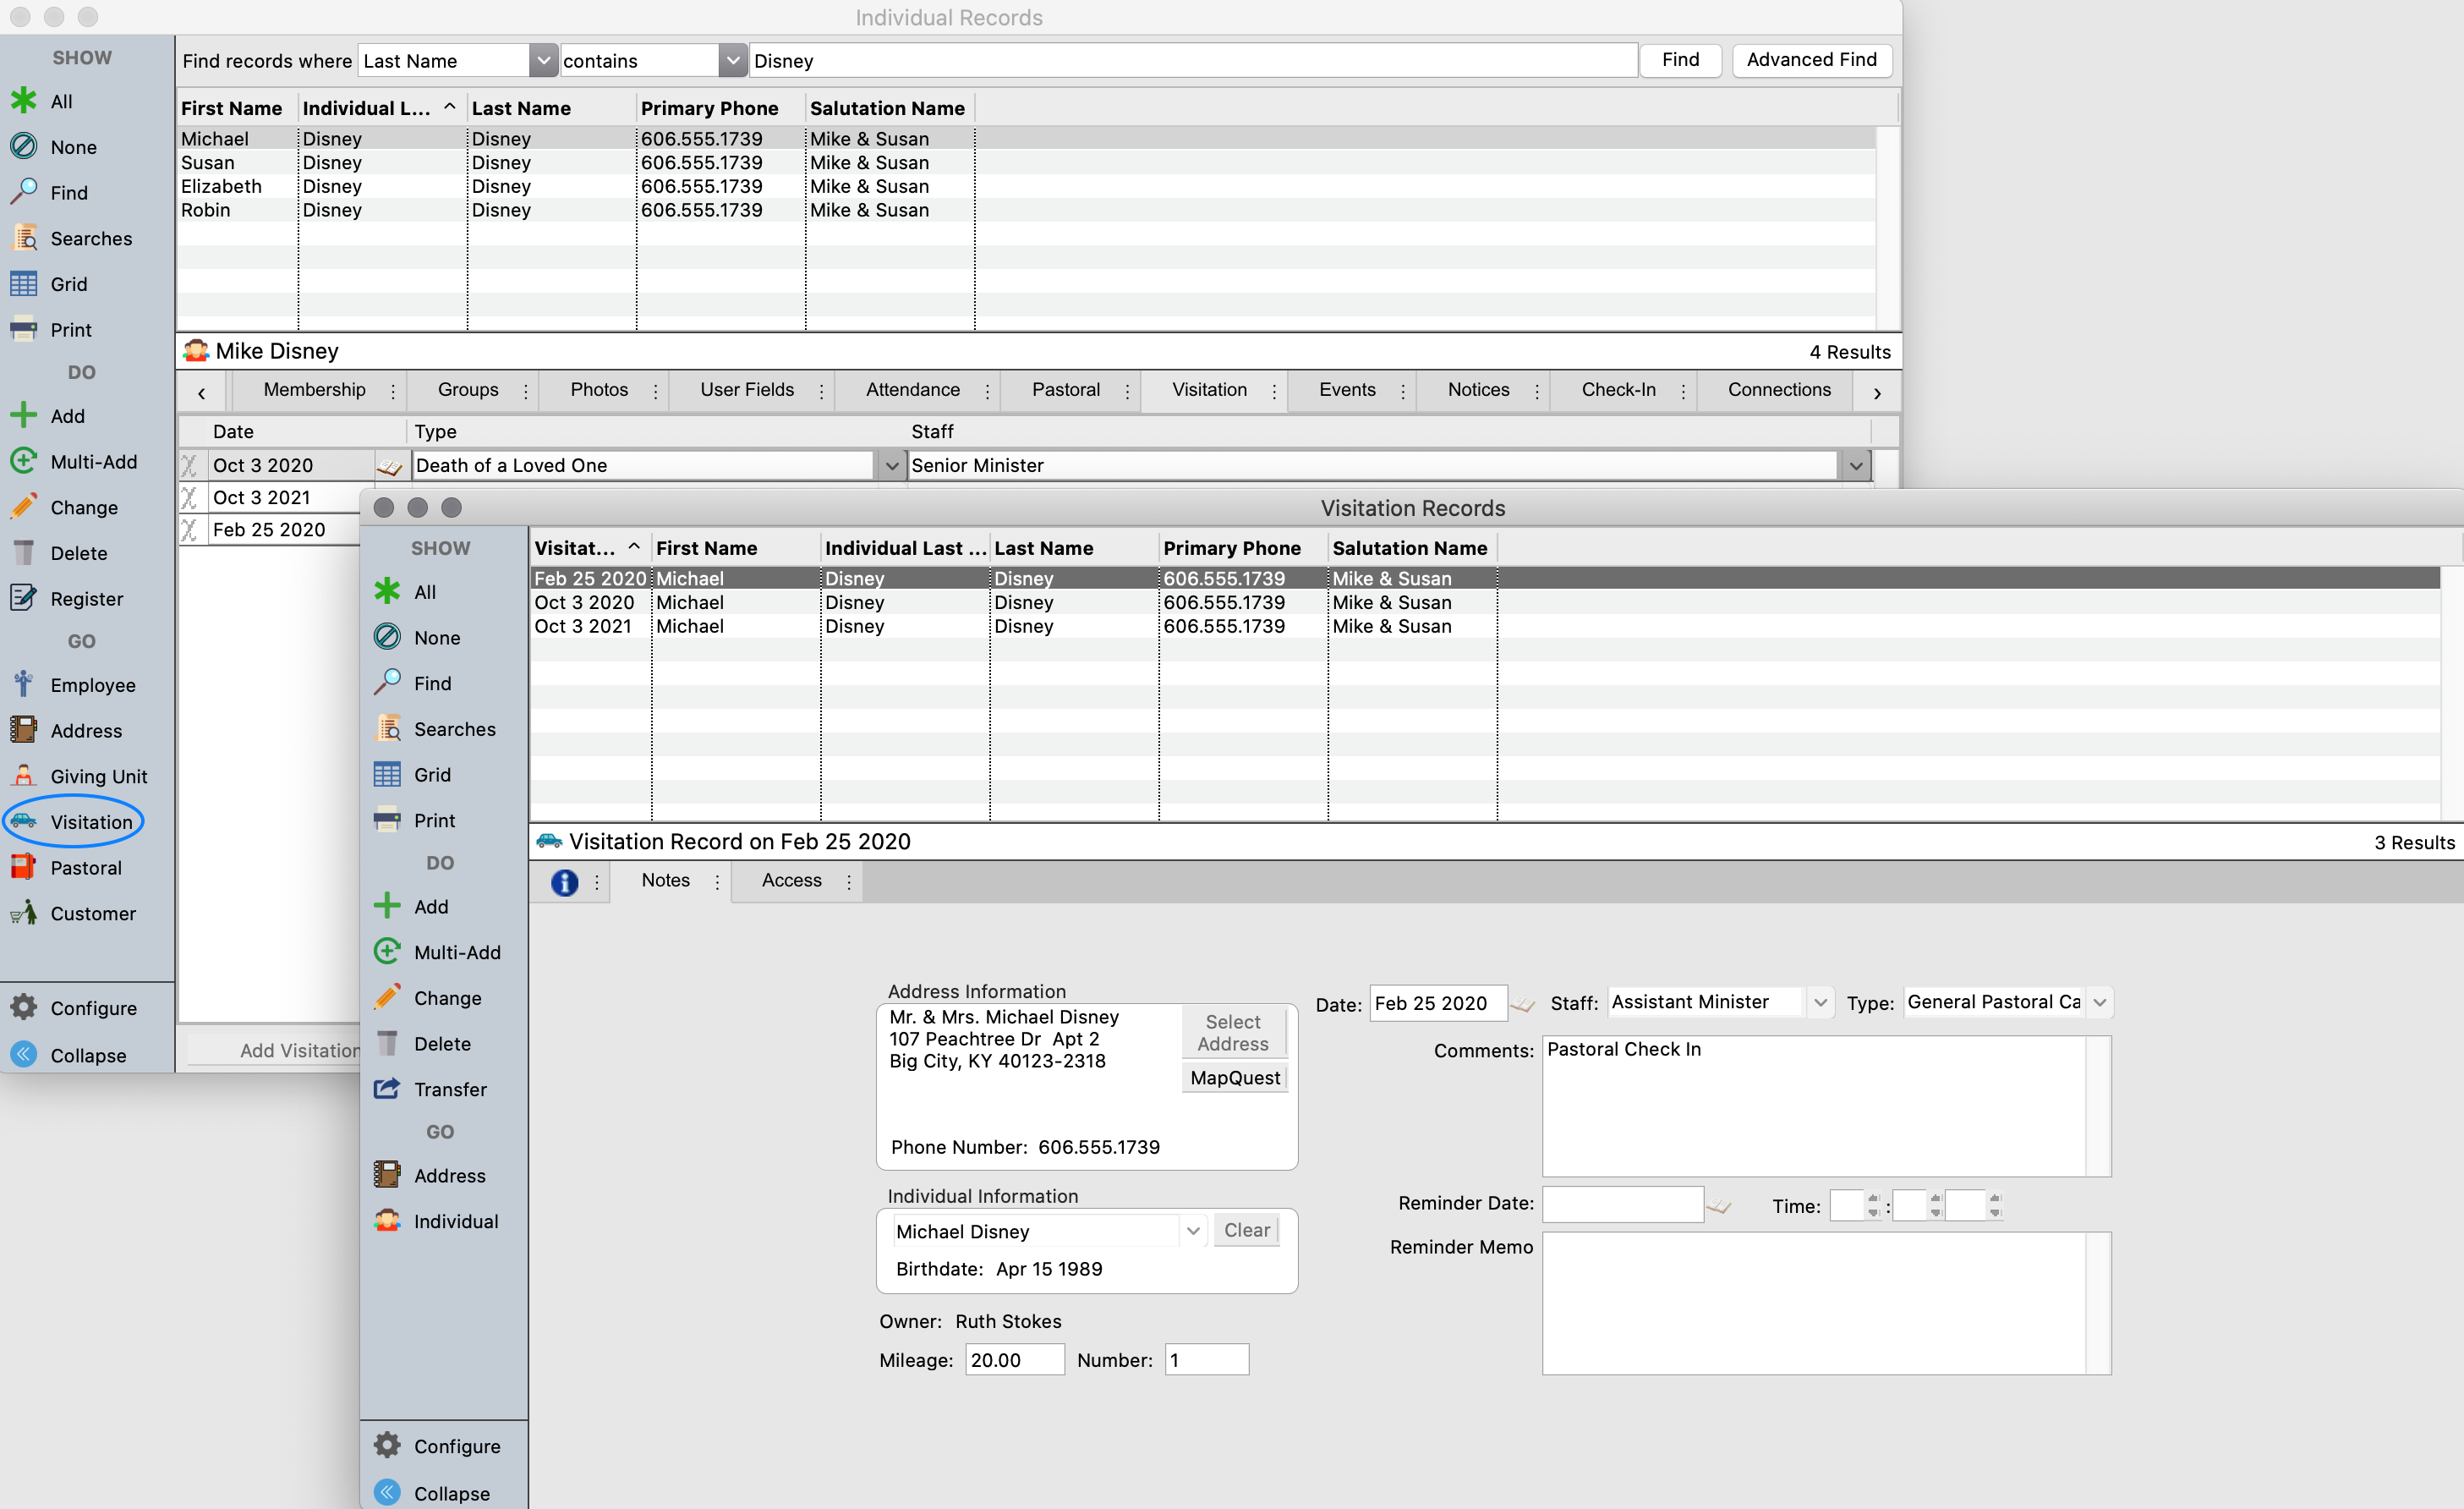Open the Type General Pastoral Care dropdown

[x=2100, y=1002]
